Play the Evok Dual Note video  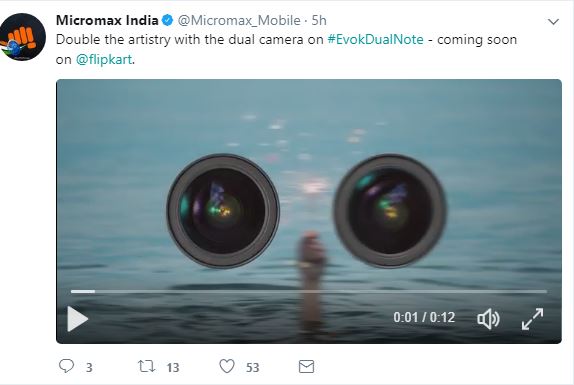point(77,319)
